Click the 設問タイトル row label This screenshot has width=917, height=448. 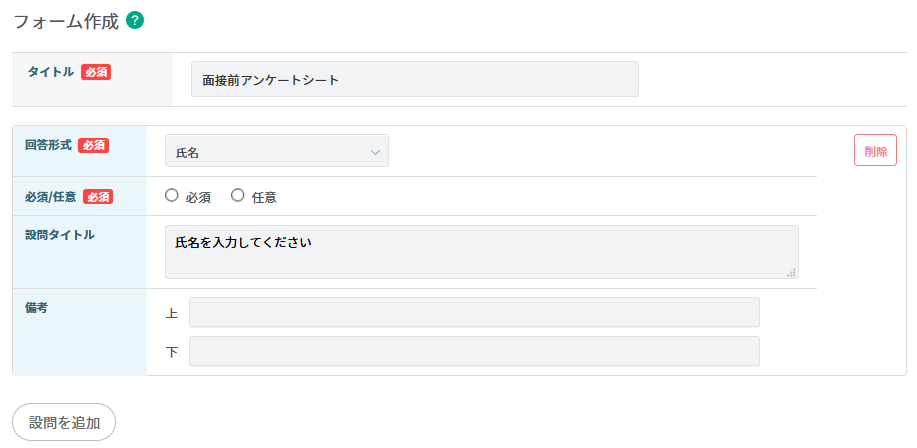pos(60,235)
